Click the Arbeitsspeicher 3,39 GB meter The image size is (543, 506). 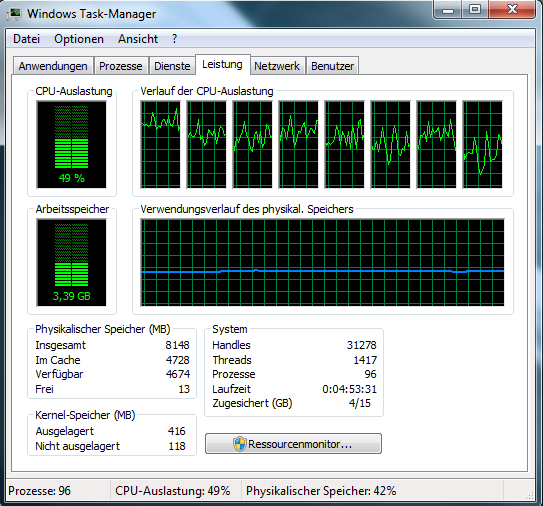pyautogui.click(x=71, y=263)
